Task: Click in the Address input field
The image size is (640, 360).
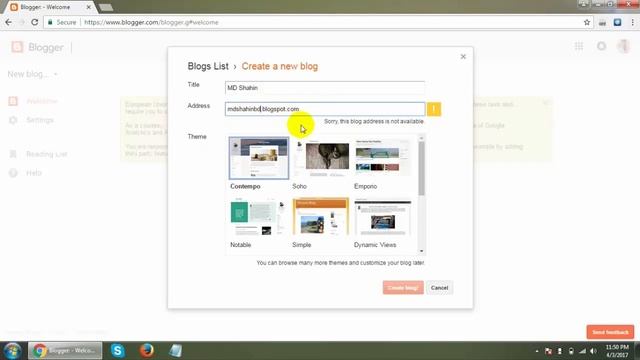Action: tap(324, 109)
